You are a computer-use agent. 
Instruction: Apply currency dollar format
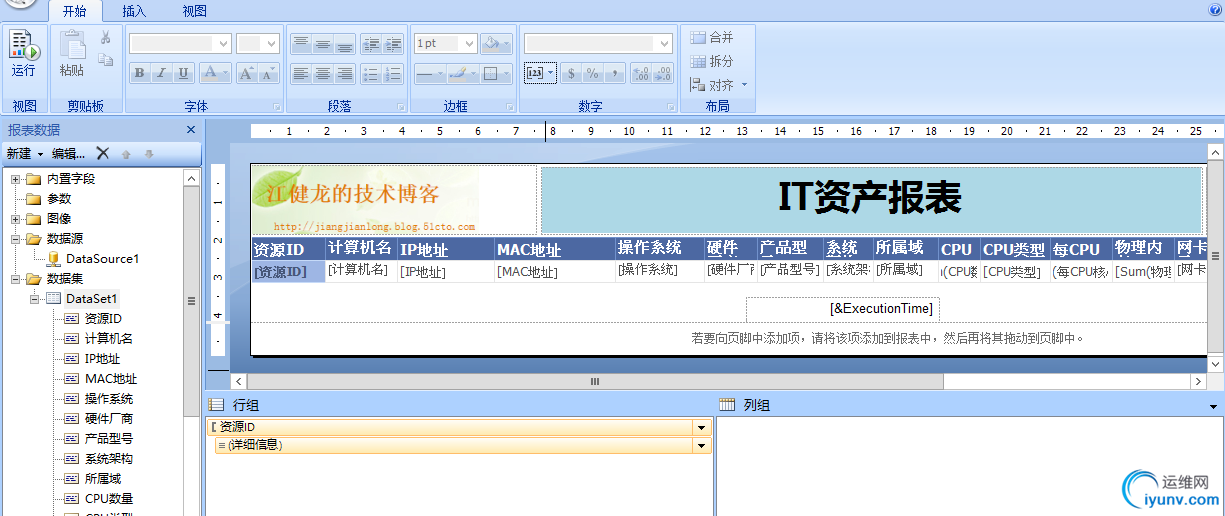[571, 73]
